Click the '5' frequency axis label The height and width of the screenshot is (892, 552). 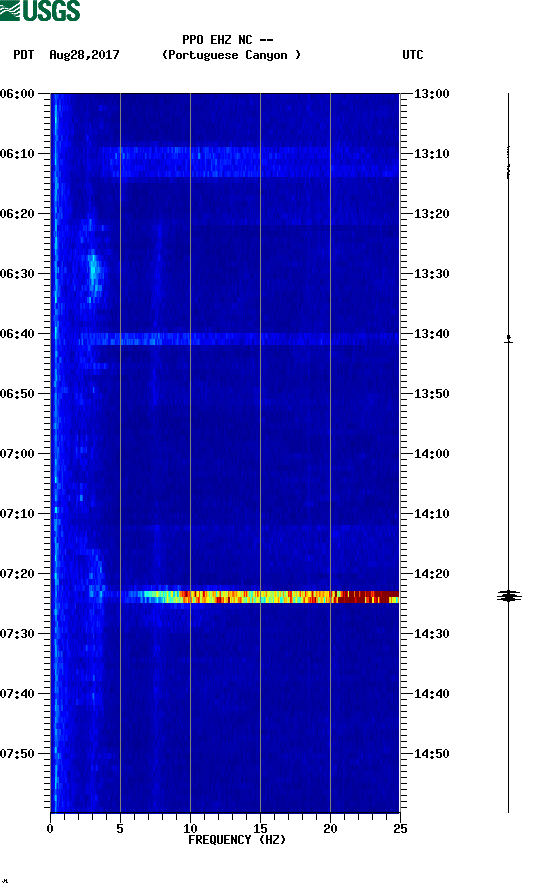[x=120, y=828]
